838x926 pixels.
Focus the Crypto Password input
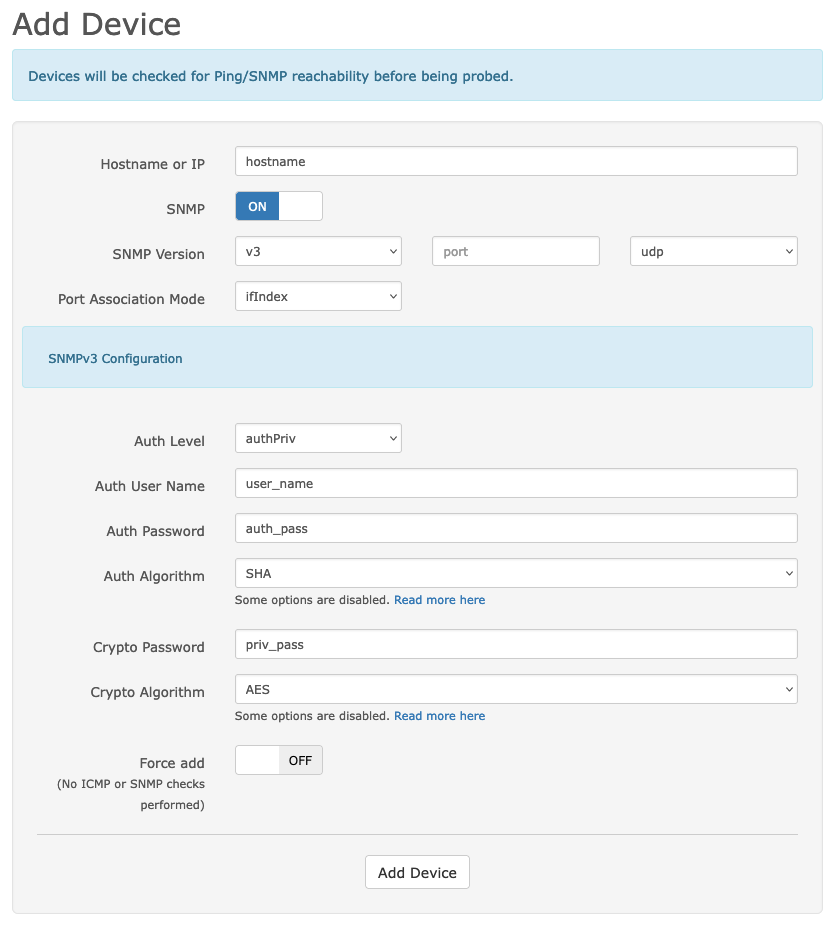(x=515, y=645)
